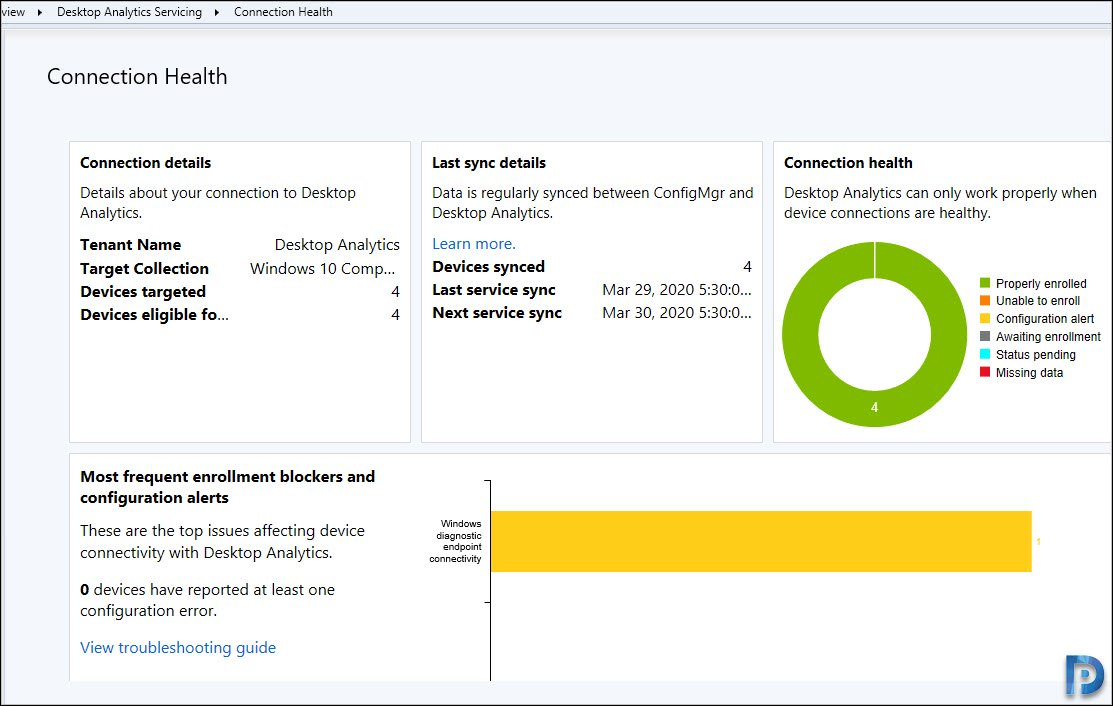1113x706 pixels.
Task: Click the Connection details card heading
Action: point(146,162)
